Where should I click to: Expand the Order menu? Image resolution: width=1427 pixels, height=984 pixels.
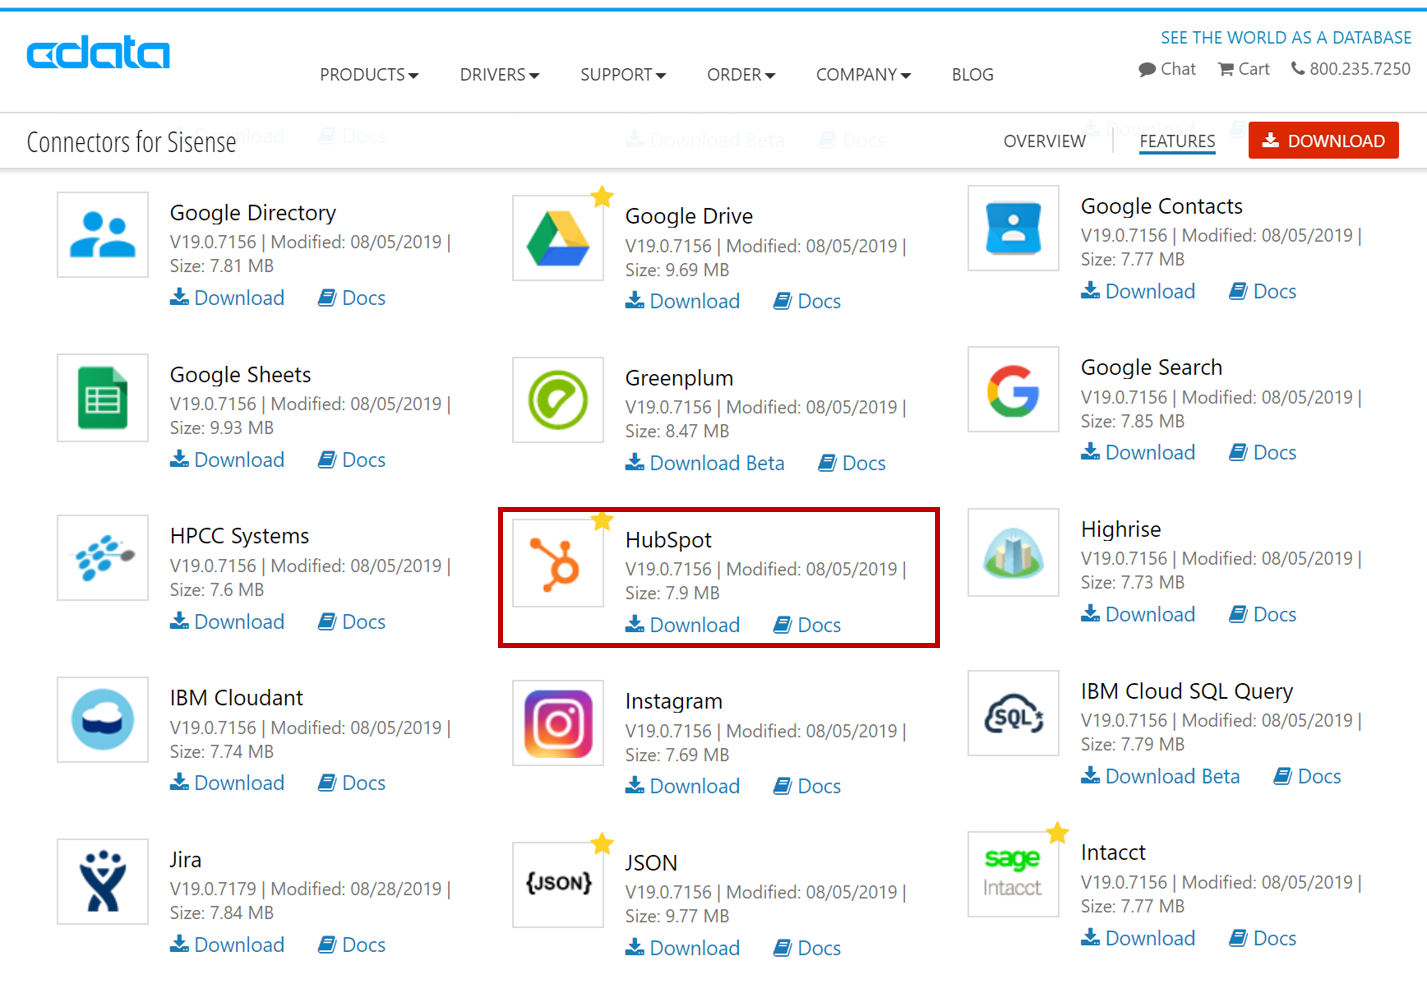coord(741,75)
